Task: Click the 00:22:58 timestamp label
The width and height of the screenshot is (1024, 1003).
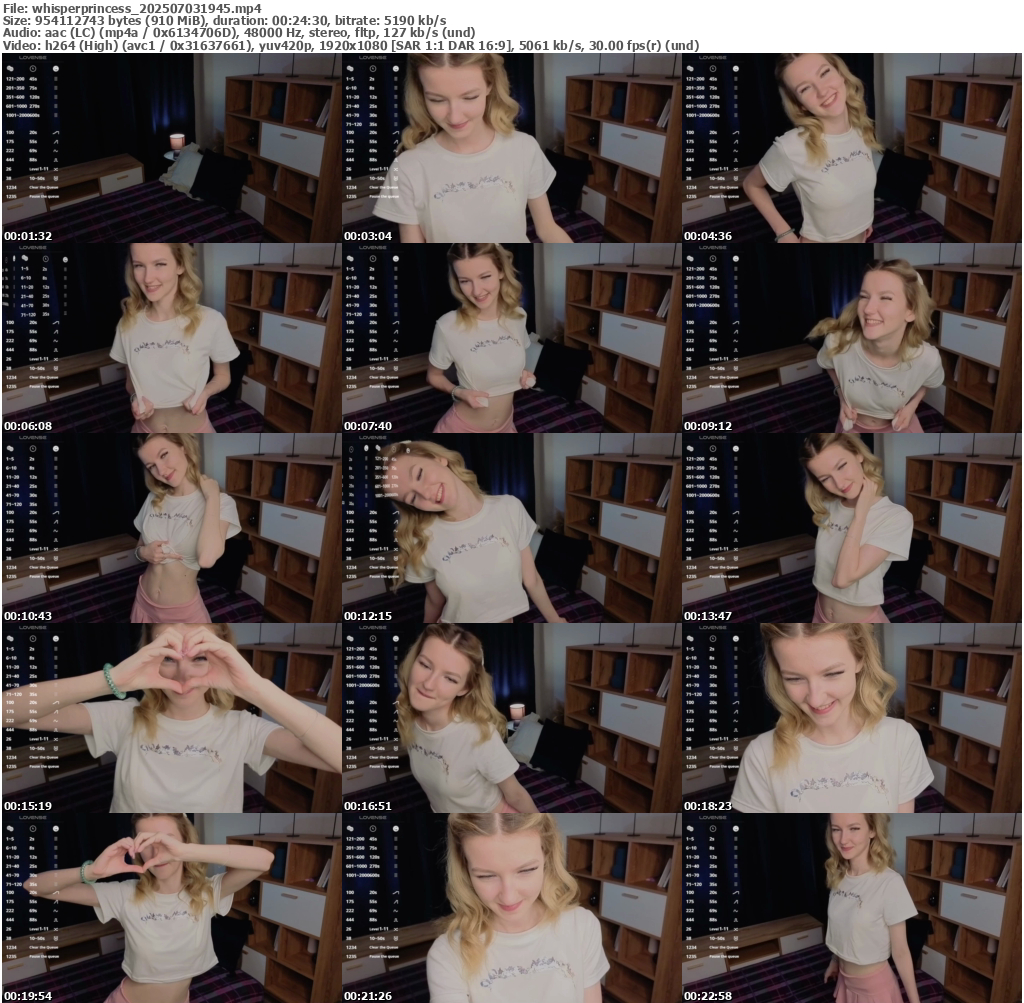Action: [x=708, y=996]
